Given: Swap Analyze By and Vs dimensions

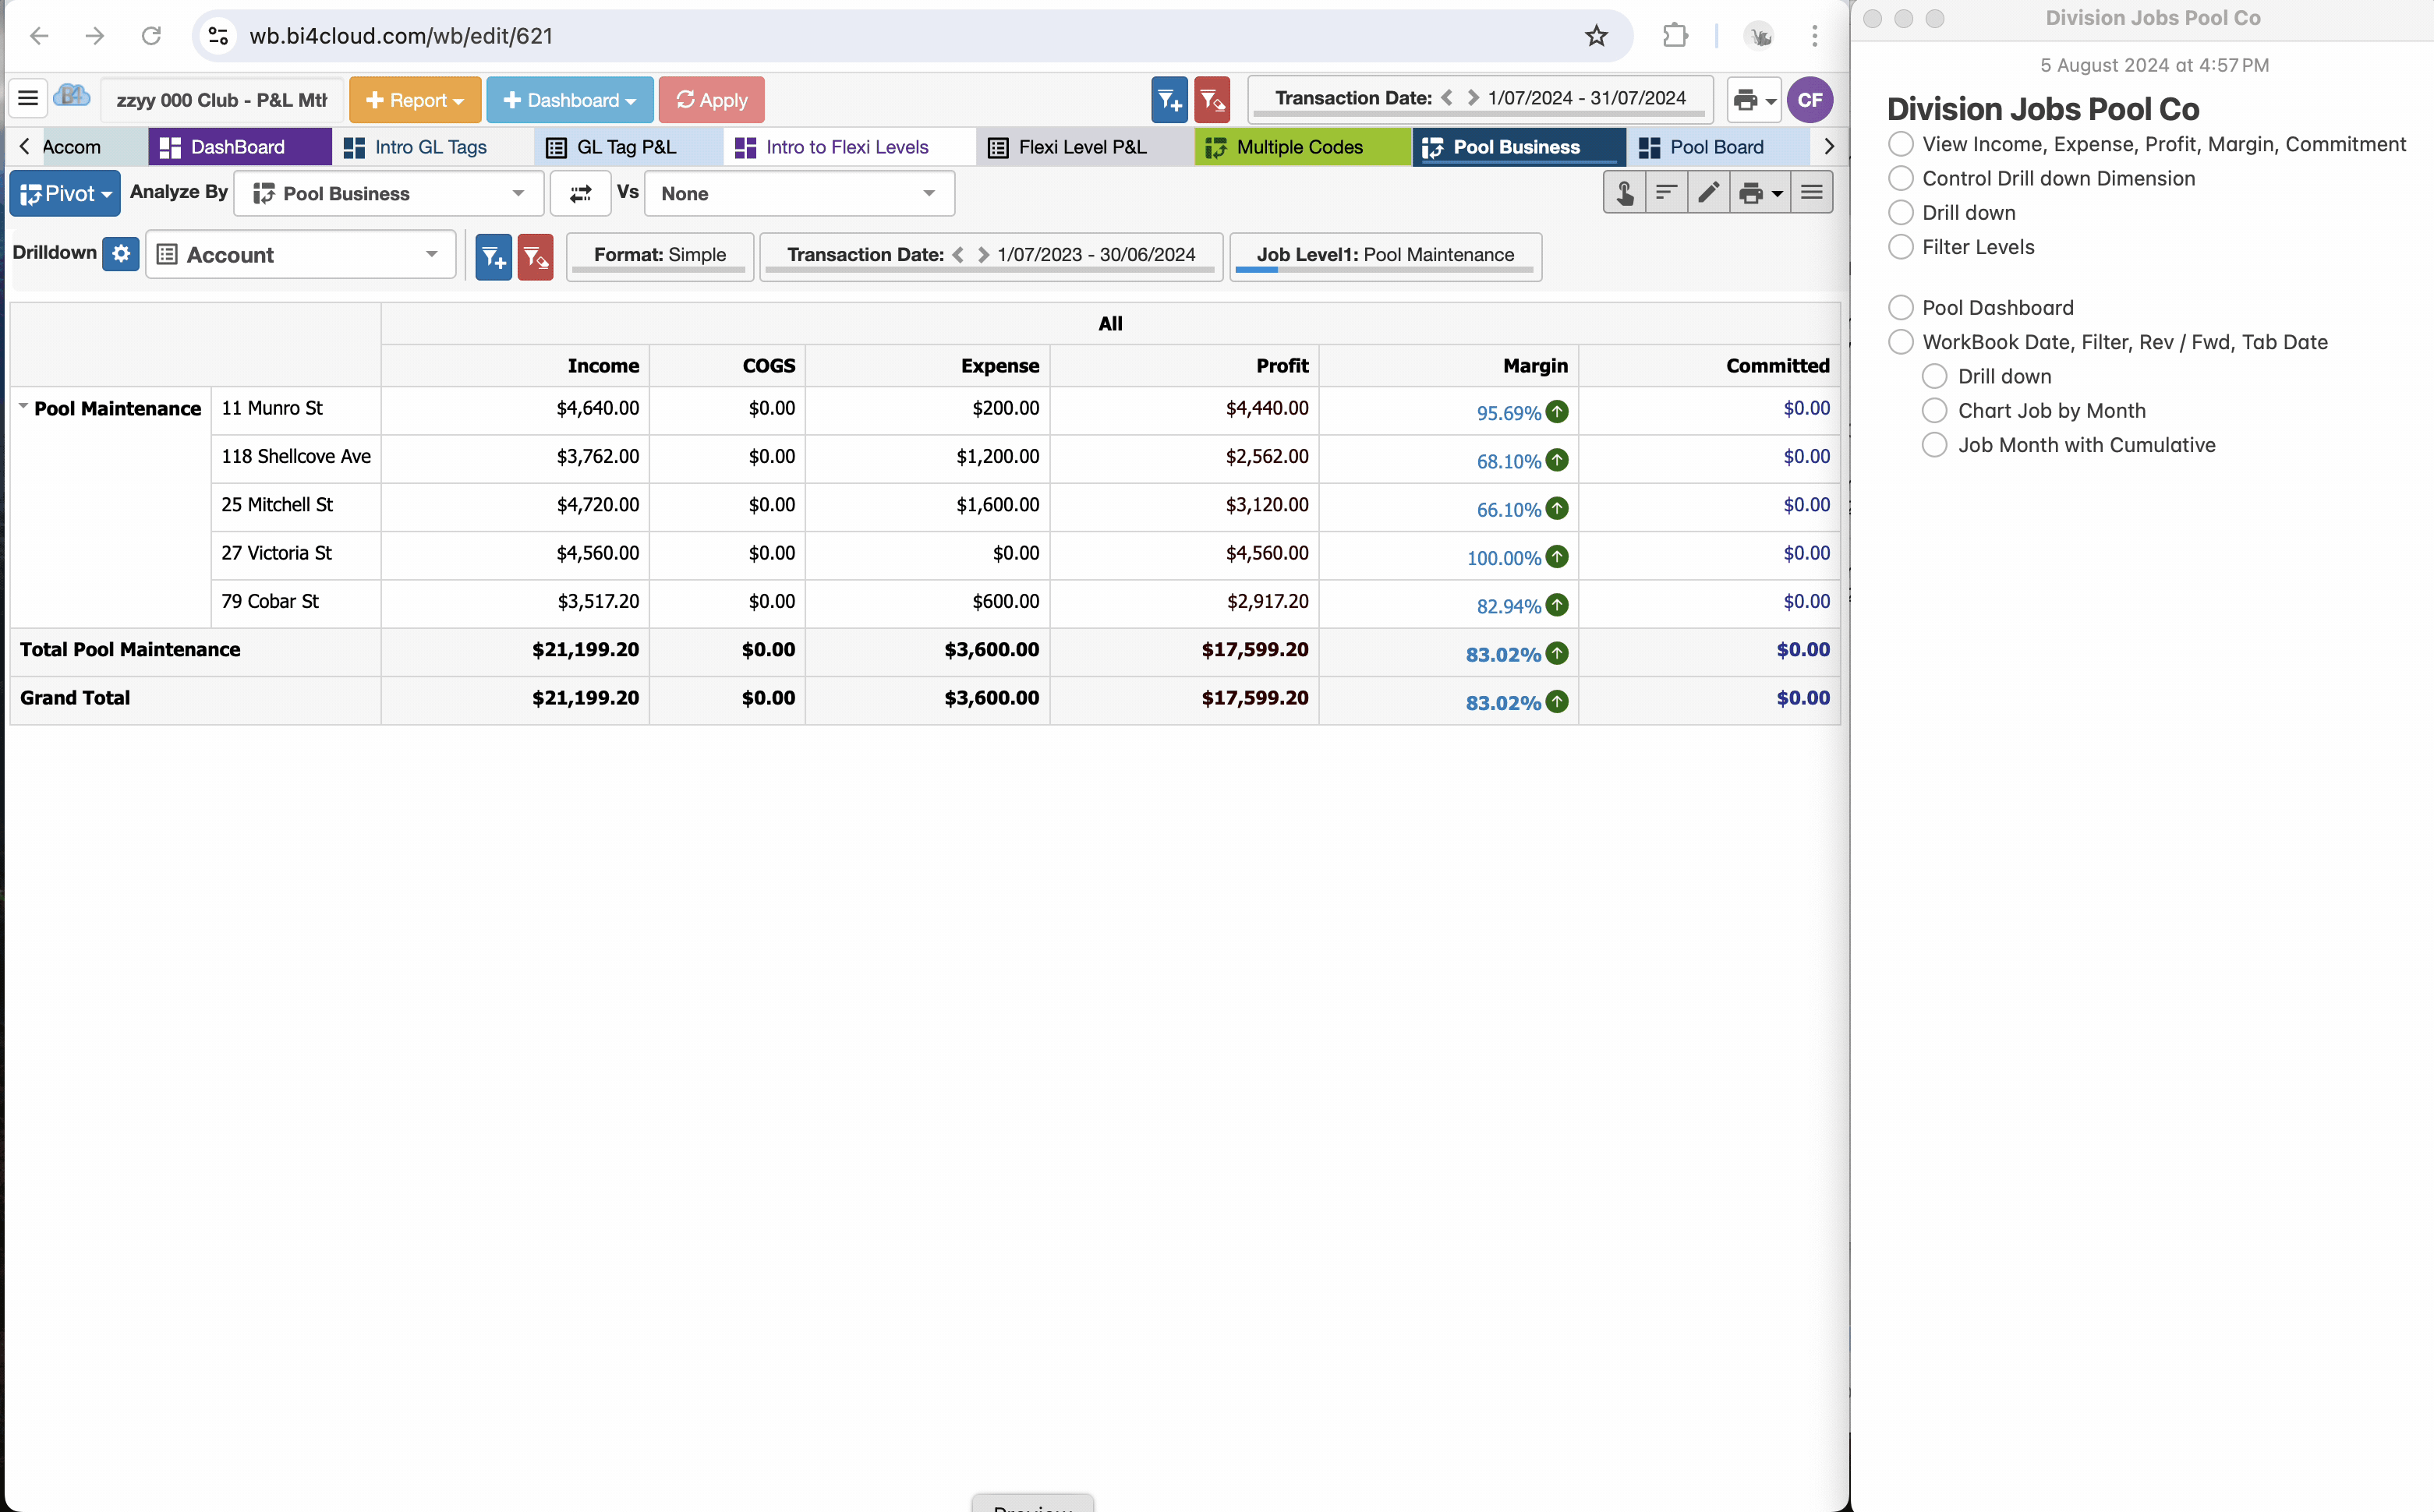Looking at the screenshot, I should 580,193.
